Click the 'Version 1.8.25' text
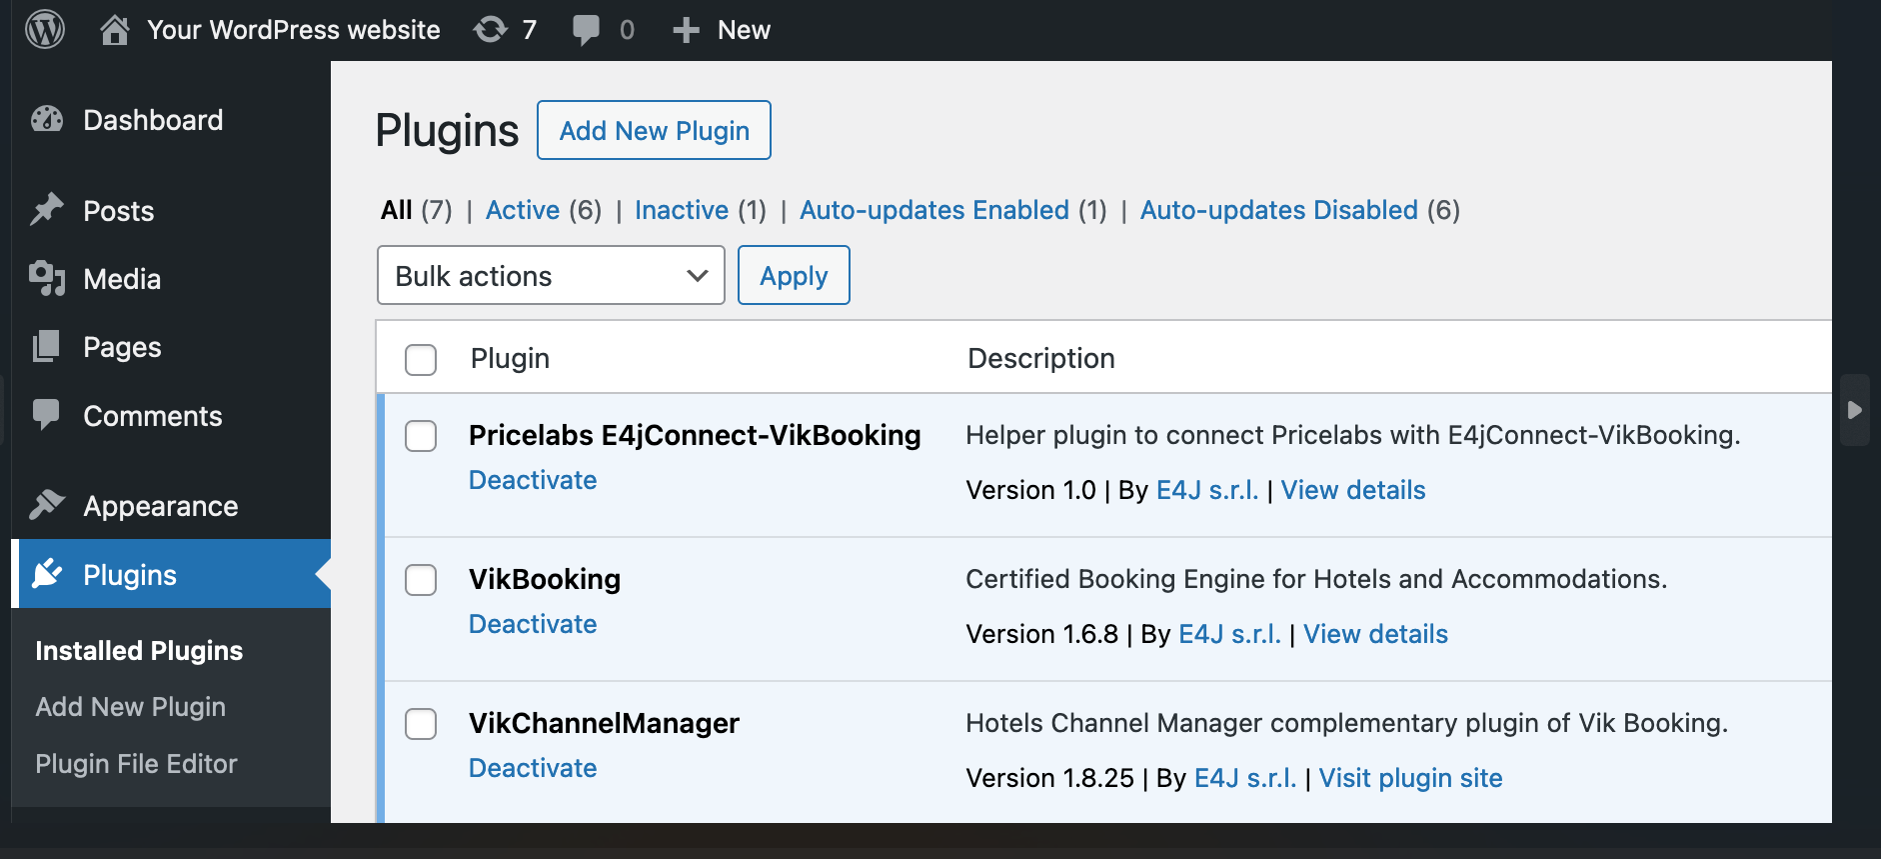Screen dimensions: 1881x859 click(1050, 778)
